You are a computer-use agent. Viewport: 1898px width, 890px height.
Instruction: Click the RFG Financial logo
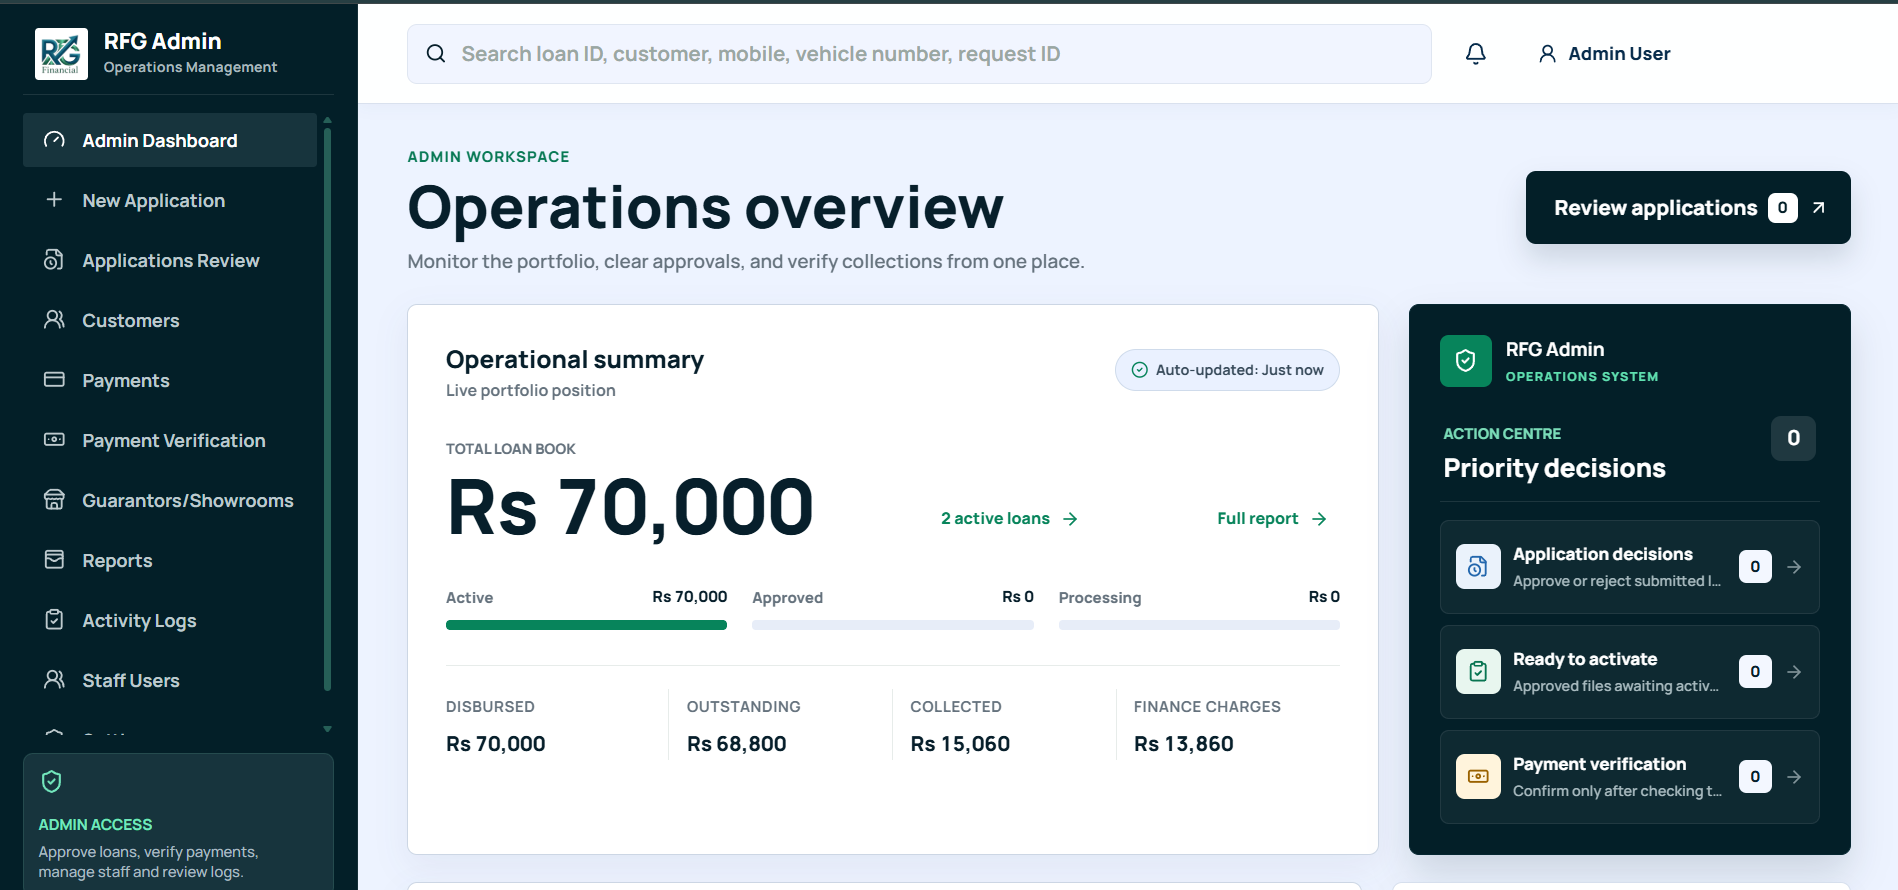(61, 54)
